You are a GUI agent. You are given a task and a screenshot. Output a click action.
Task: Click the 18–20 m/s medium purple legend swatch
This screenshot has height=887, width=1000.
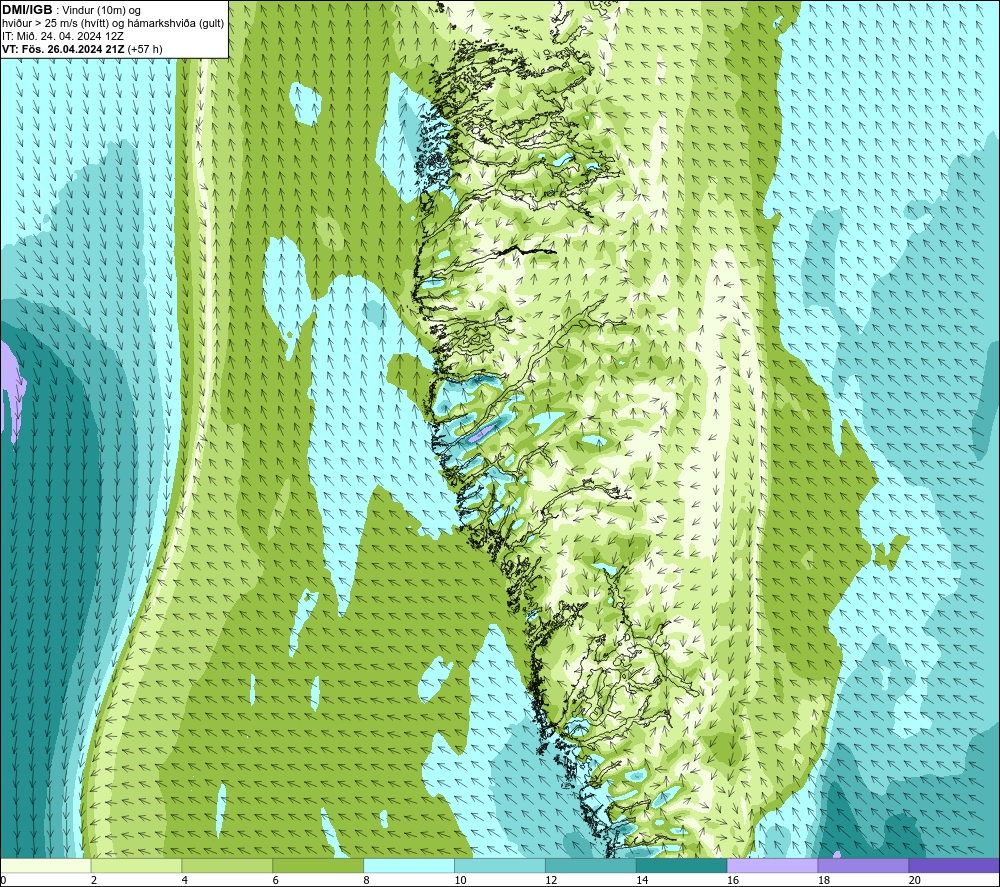click(x=863, y=865)
